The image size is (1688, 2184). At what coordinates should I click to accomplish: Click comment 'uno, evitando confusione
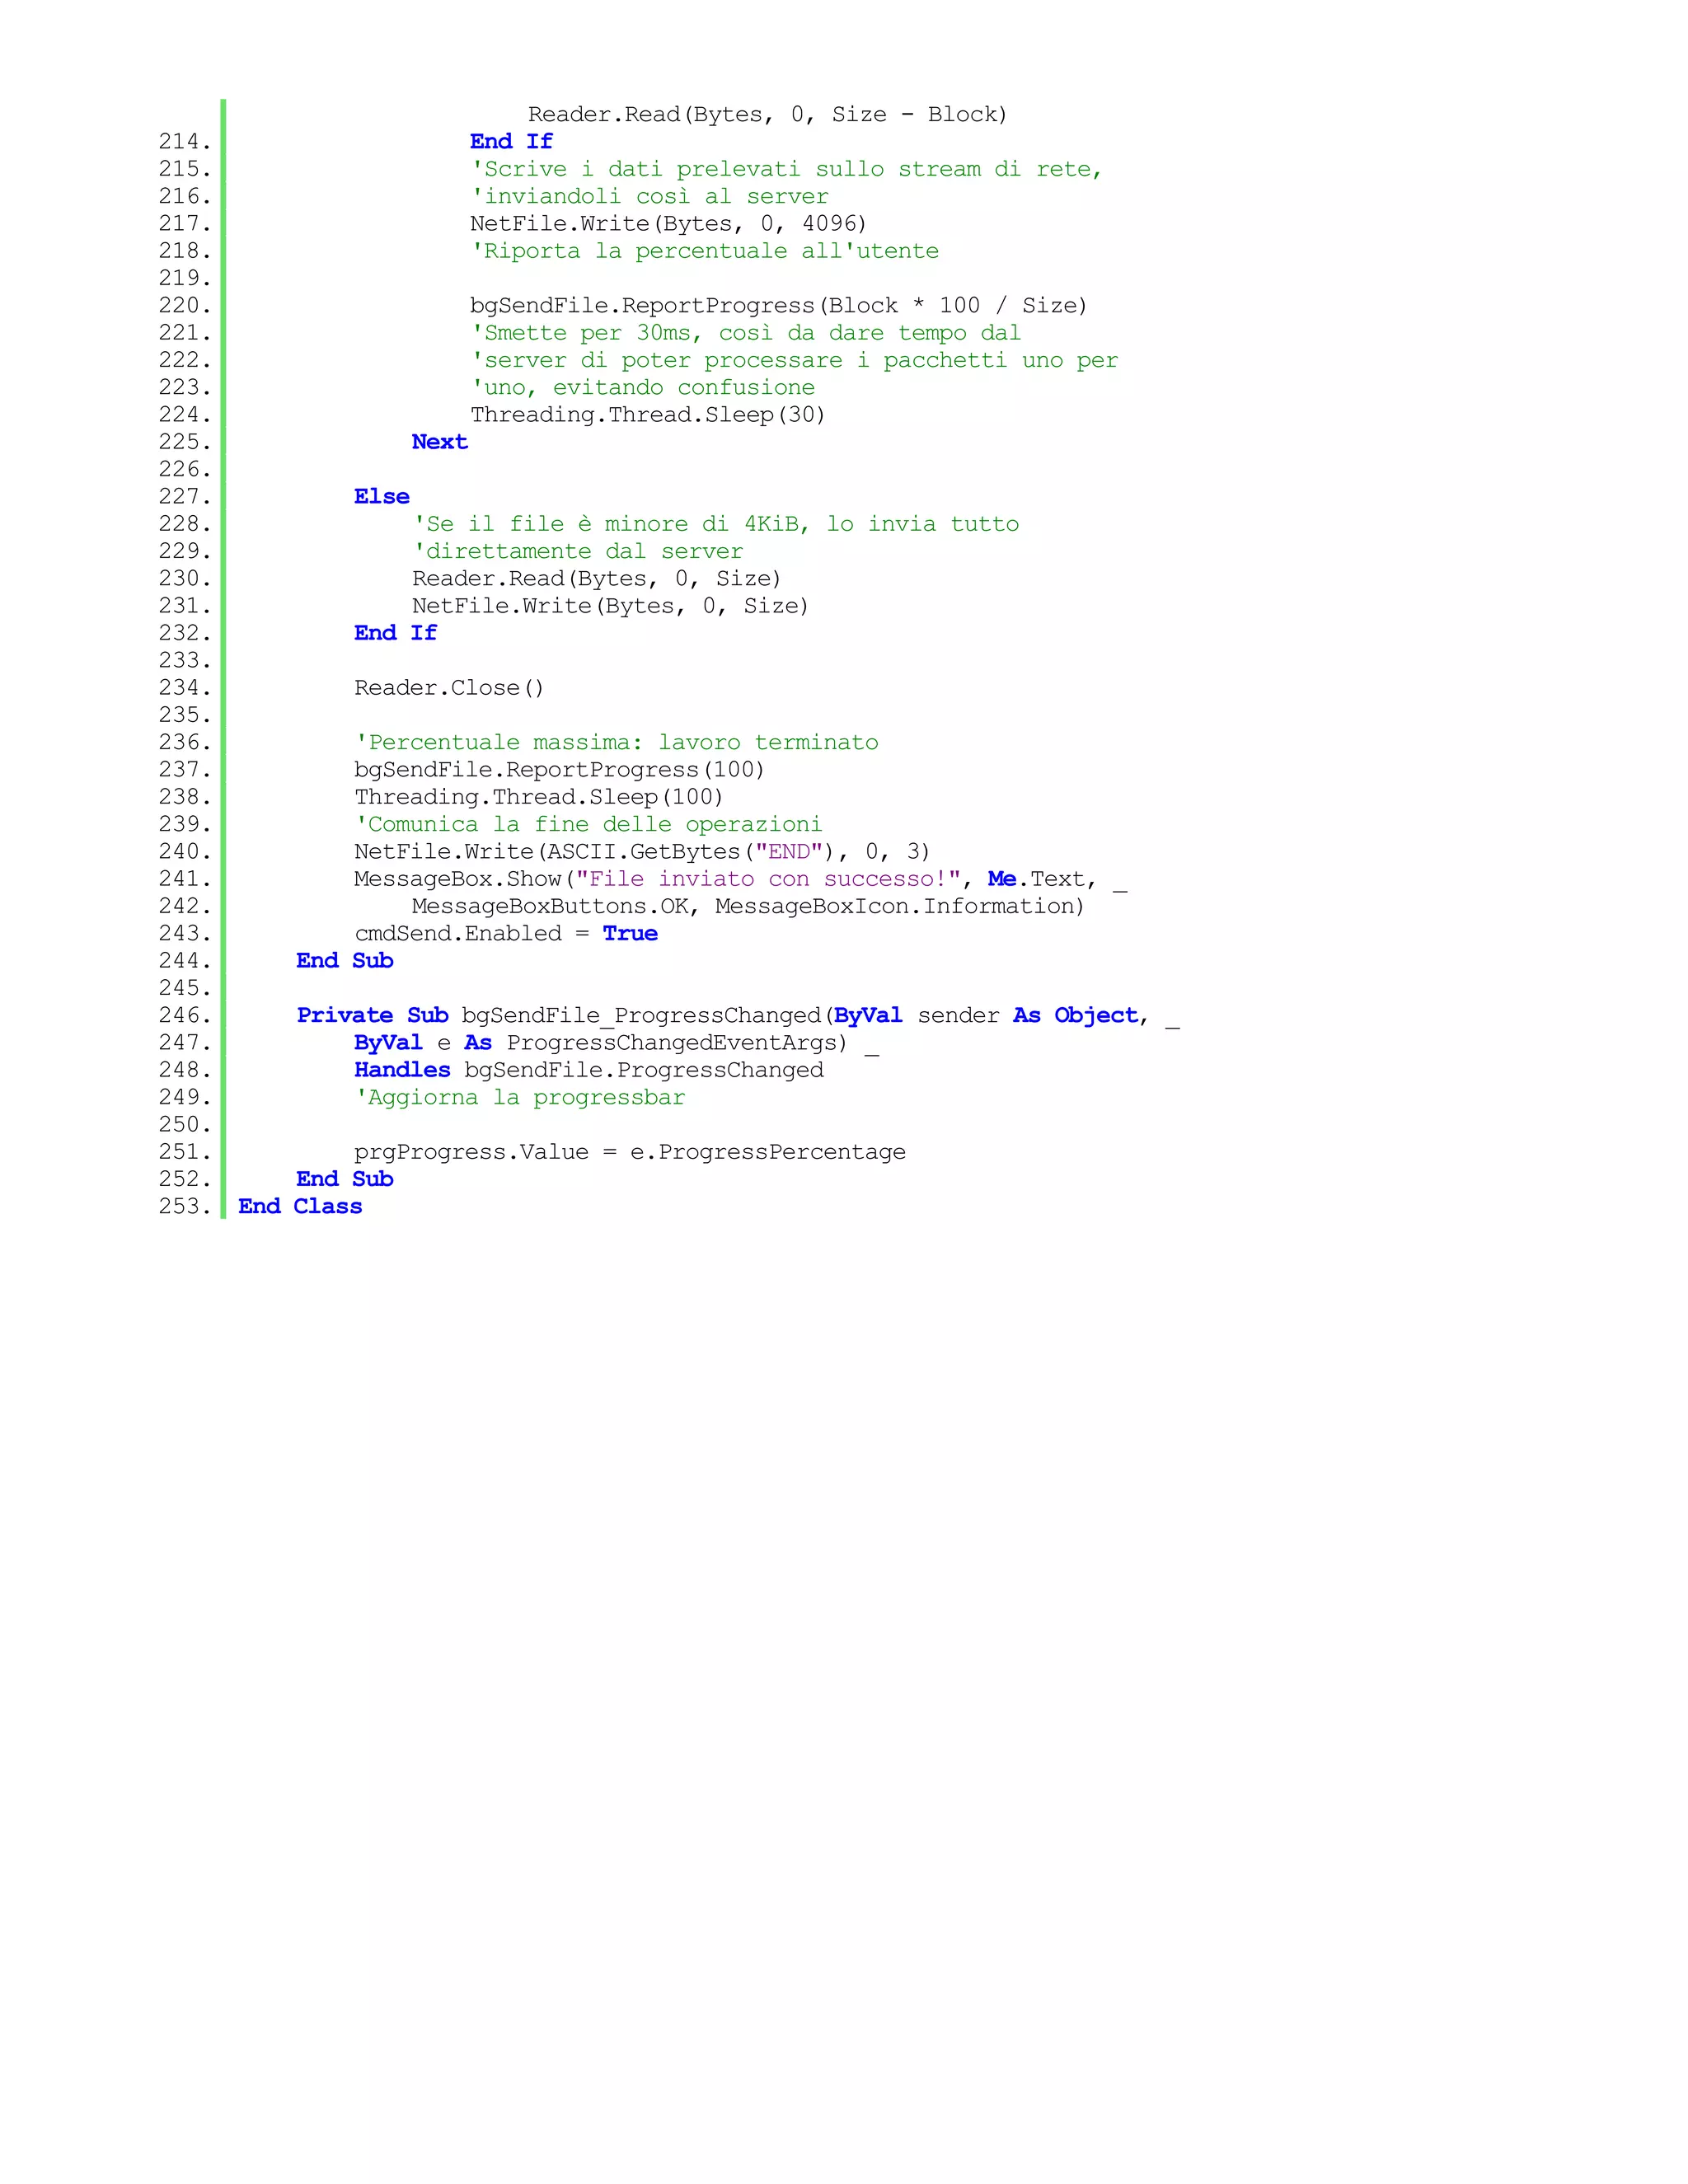[642, 388]
